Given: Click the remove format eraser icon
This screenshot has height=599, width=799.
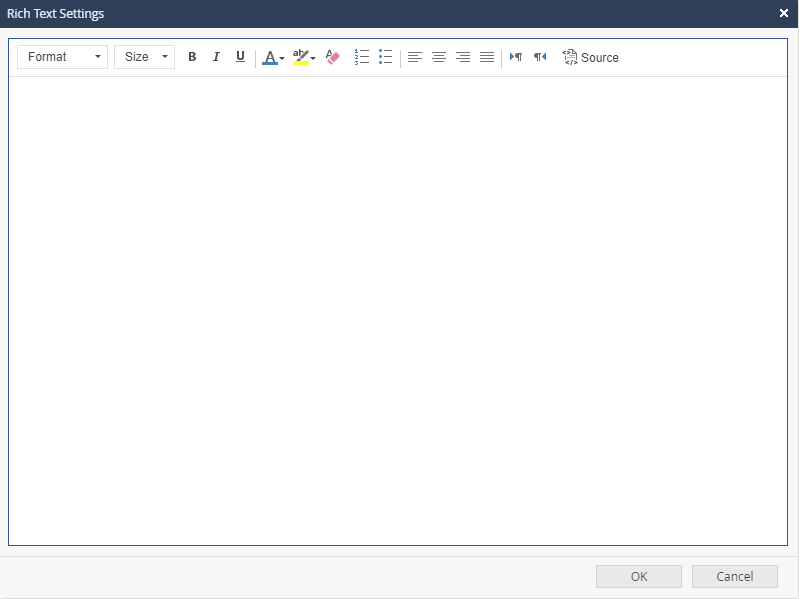Looking at the screenshot, I should point(332,57).
